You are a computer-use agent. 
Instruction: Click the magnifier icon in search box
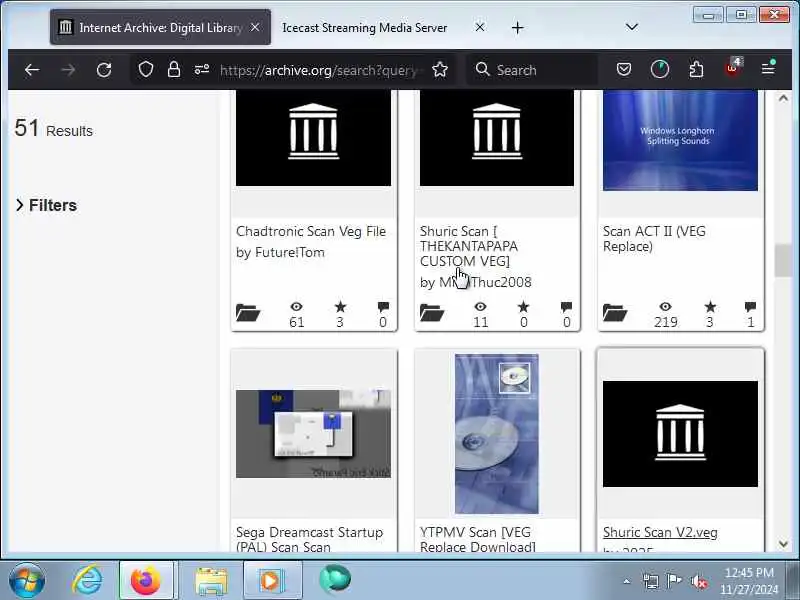click(482, 69)
